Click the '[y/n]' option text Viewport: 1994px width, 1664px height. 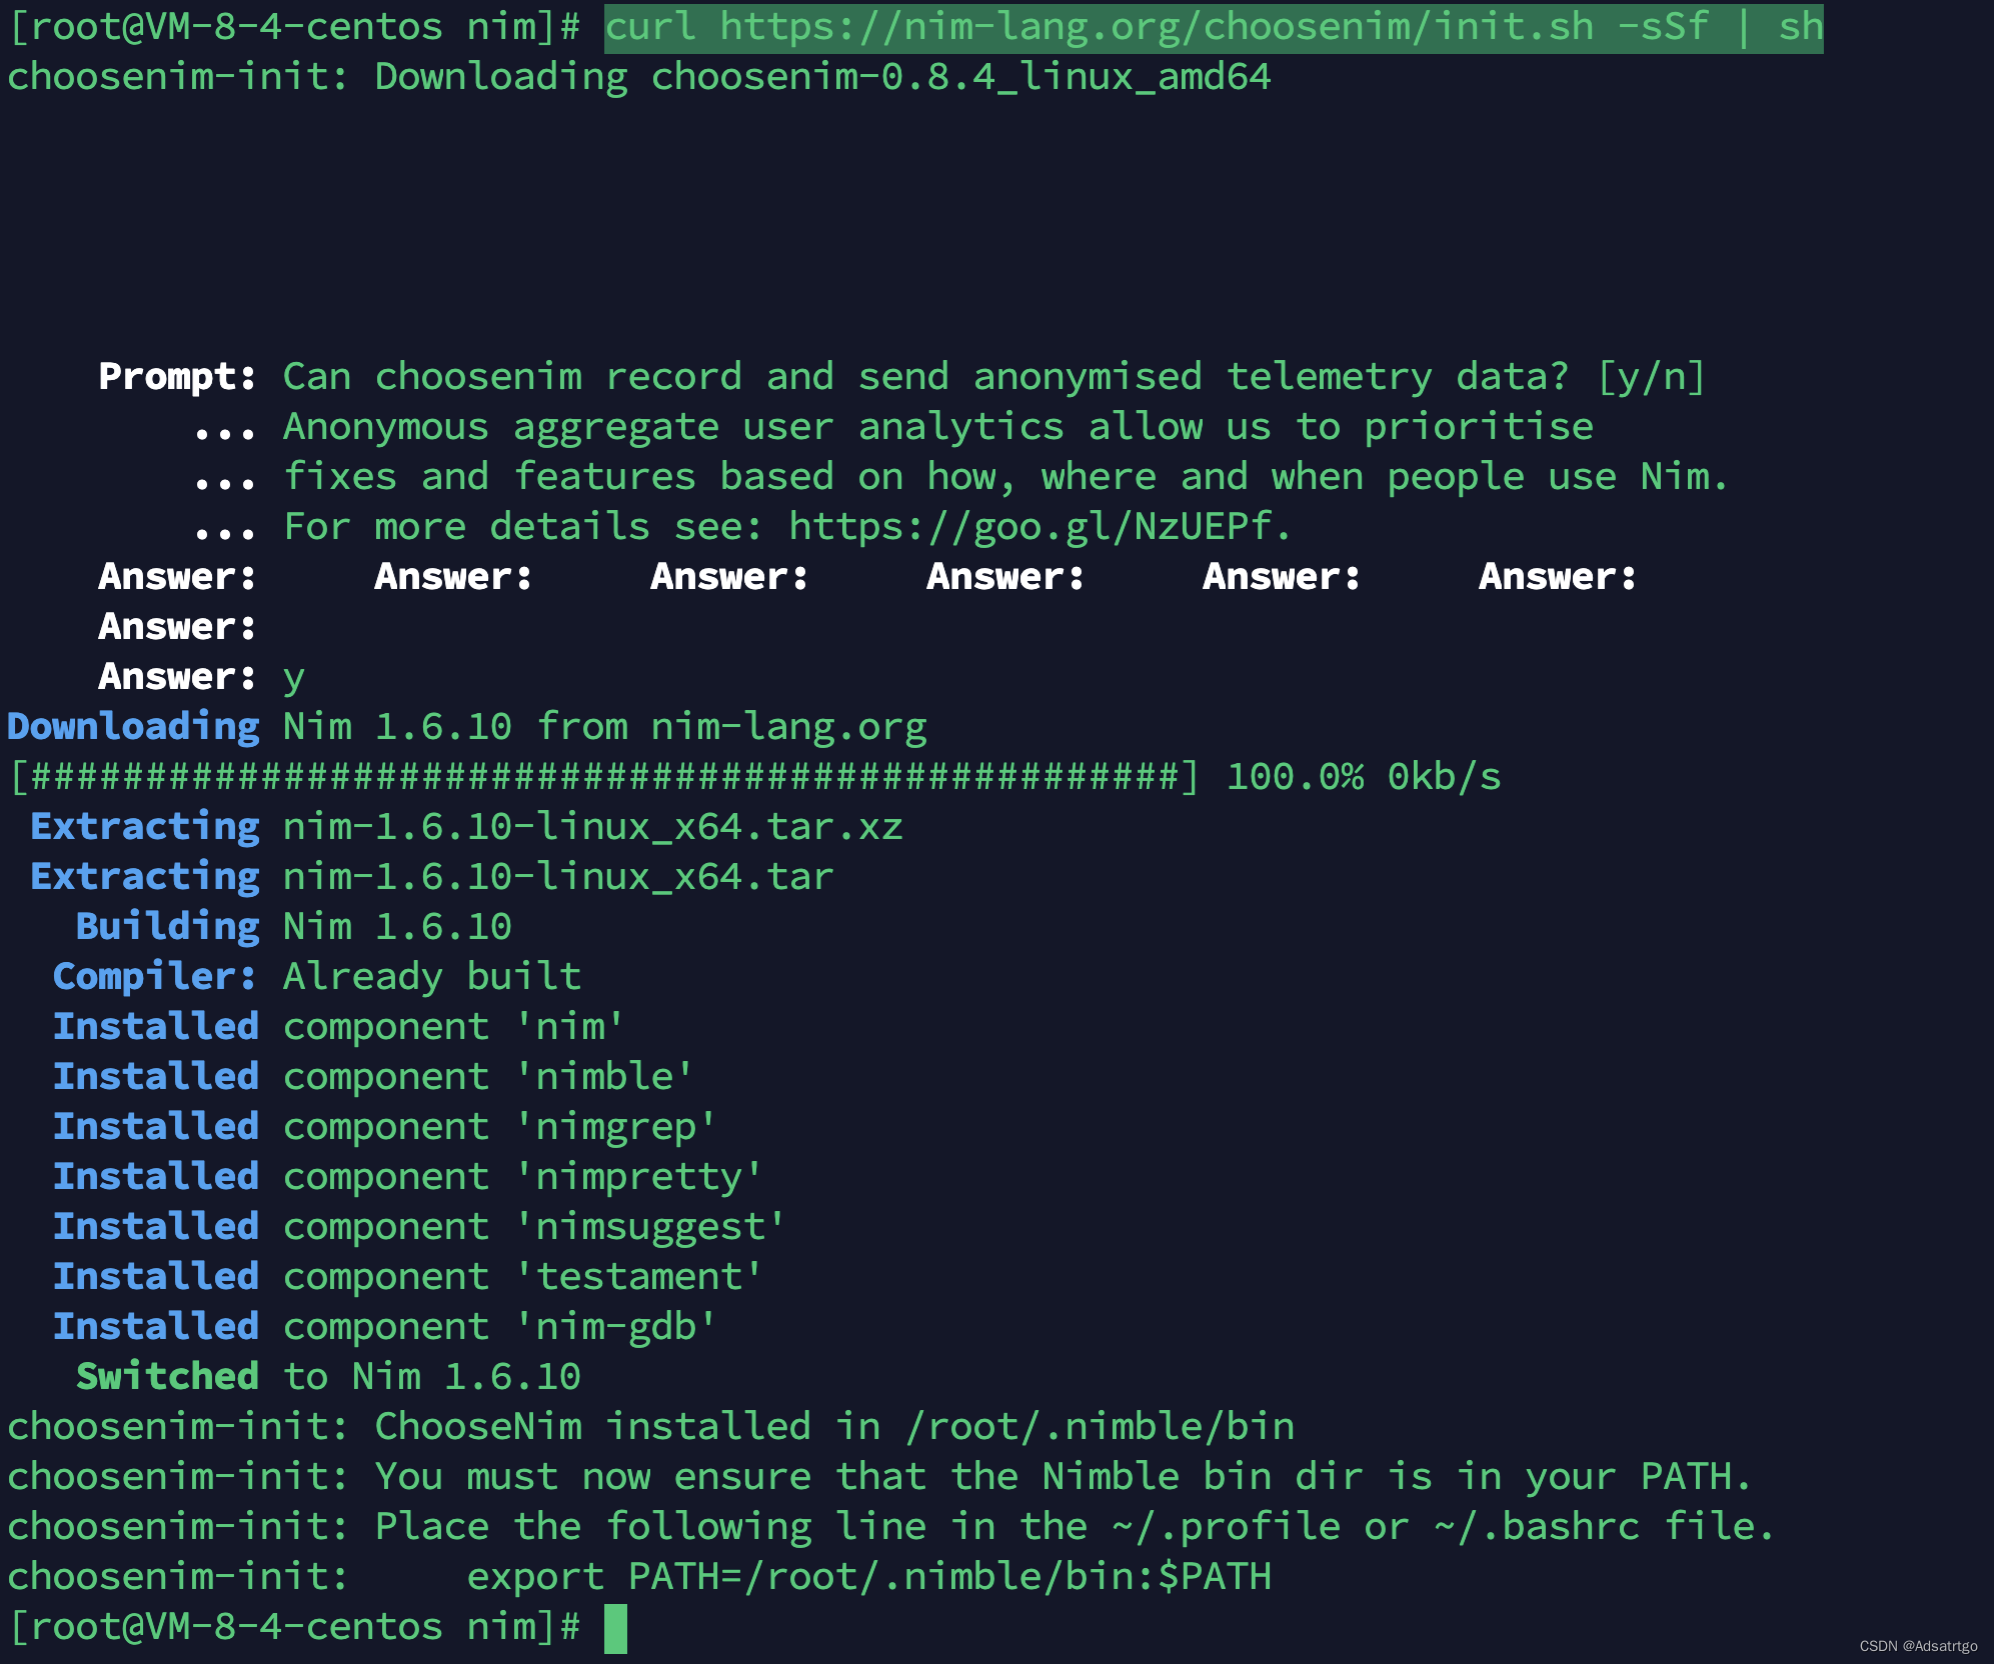1651,377
